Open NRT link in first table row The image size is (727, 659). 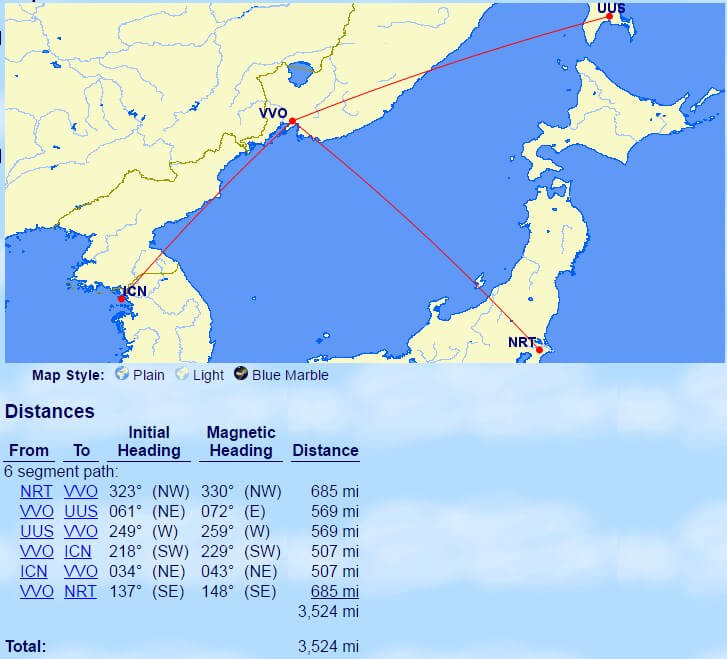coord(36,491)
